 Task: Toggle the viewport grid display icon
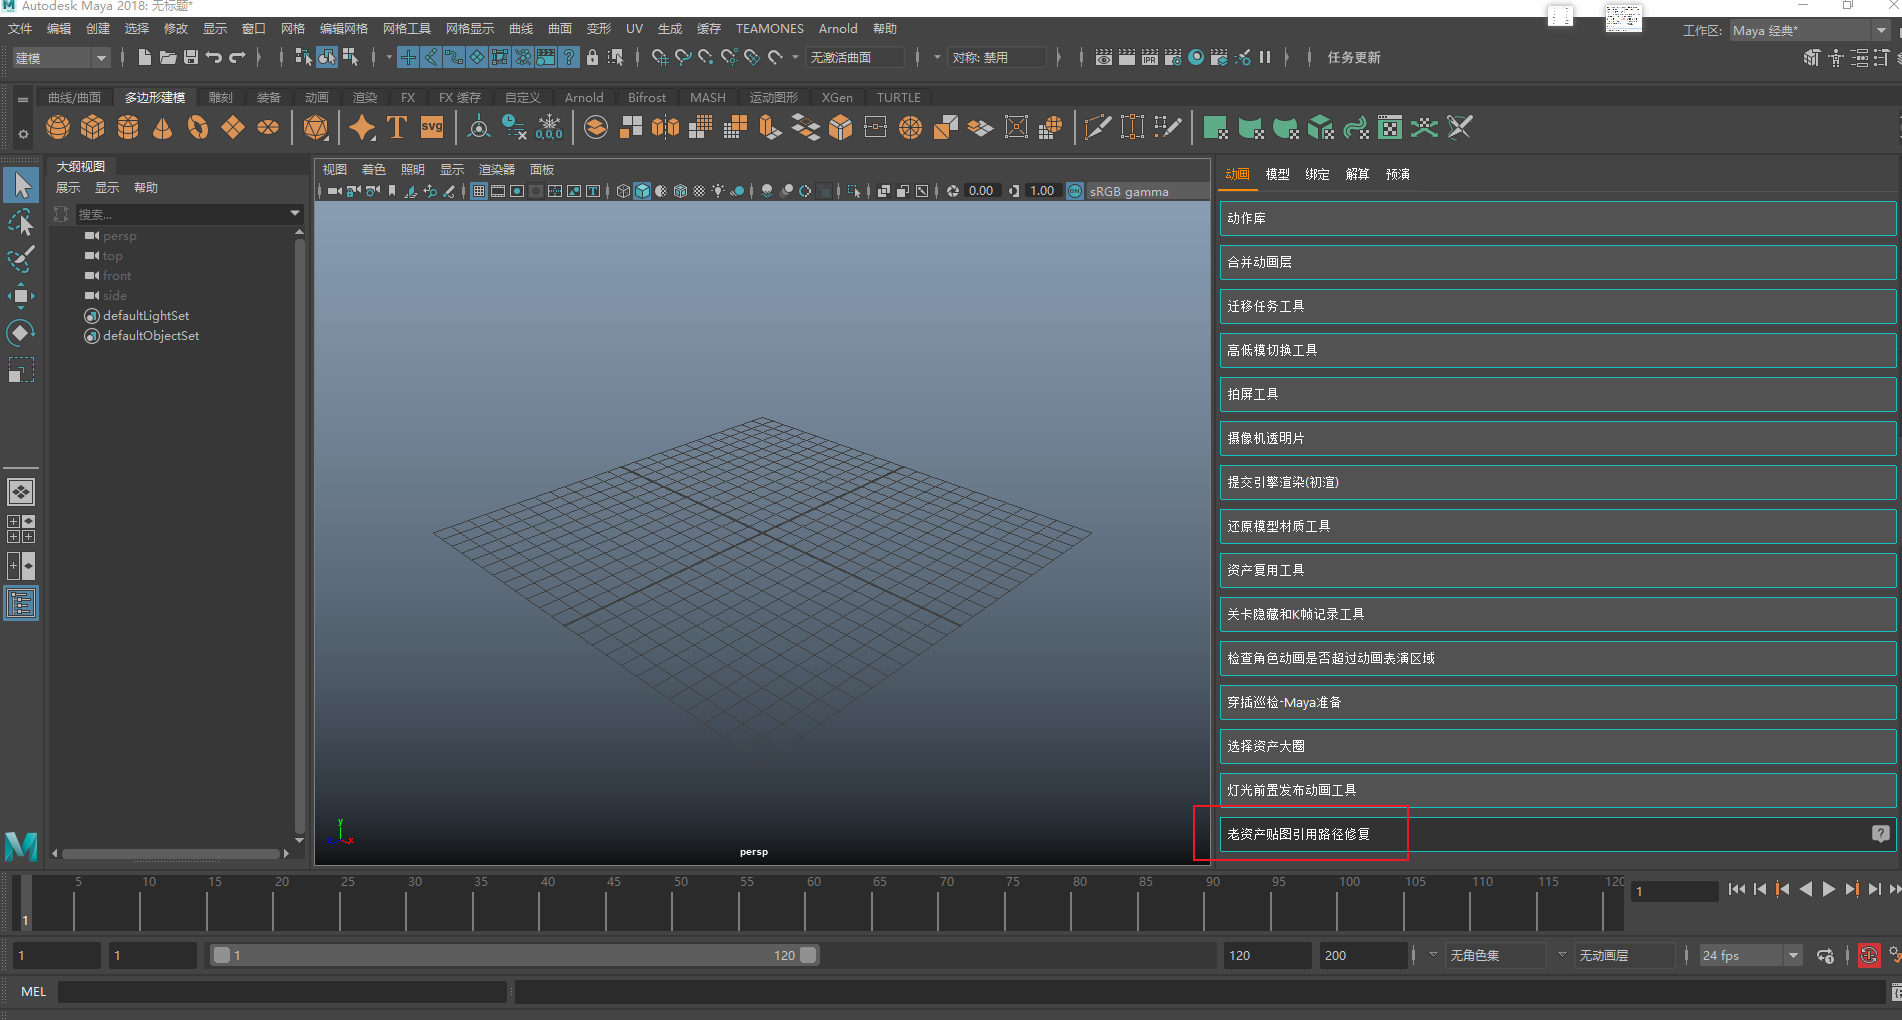479,191
